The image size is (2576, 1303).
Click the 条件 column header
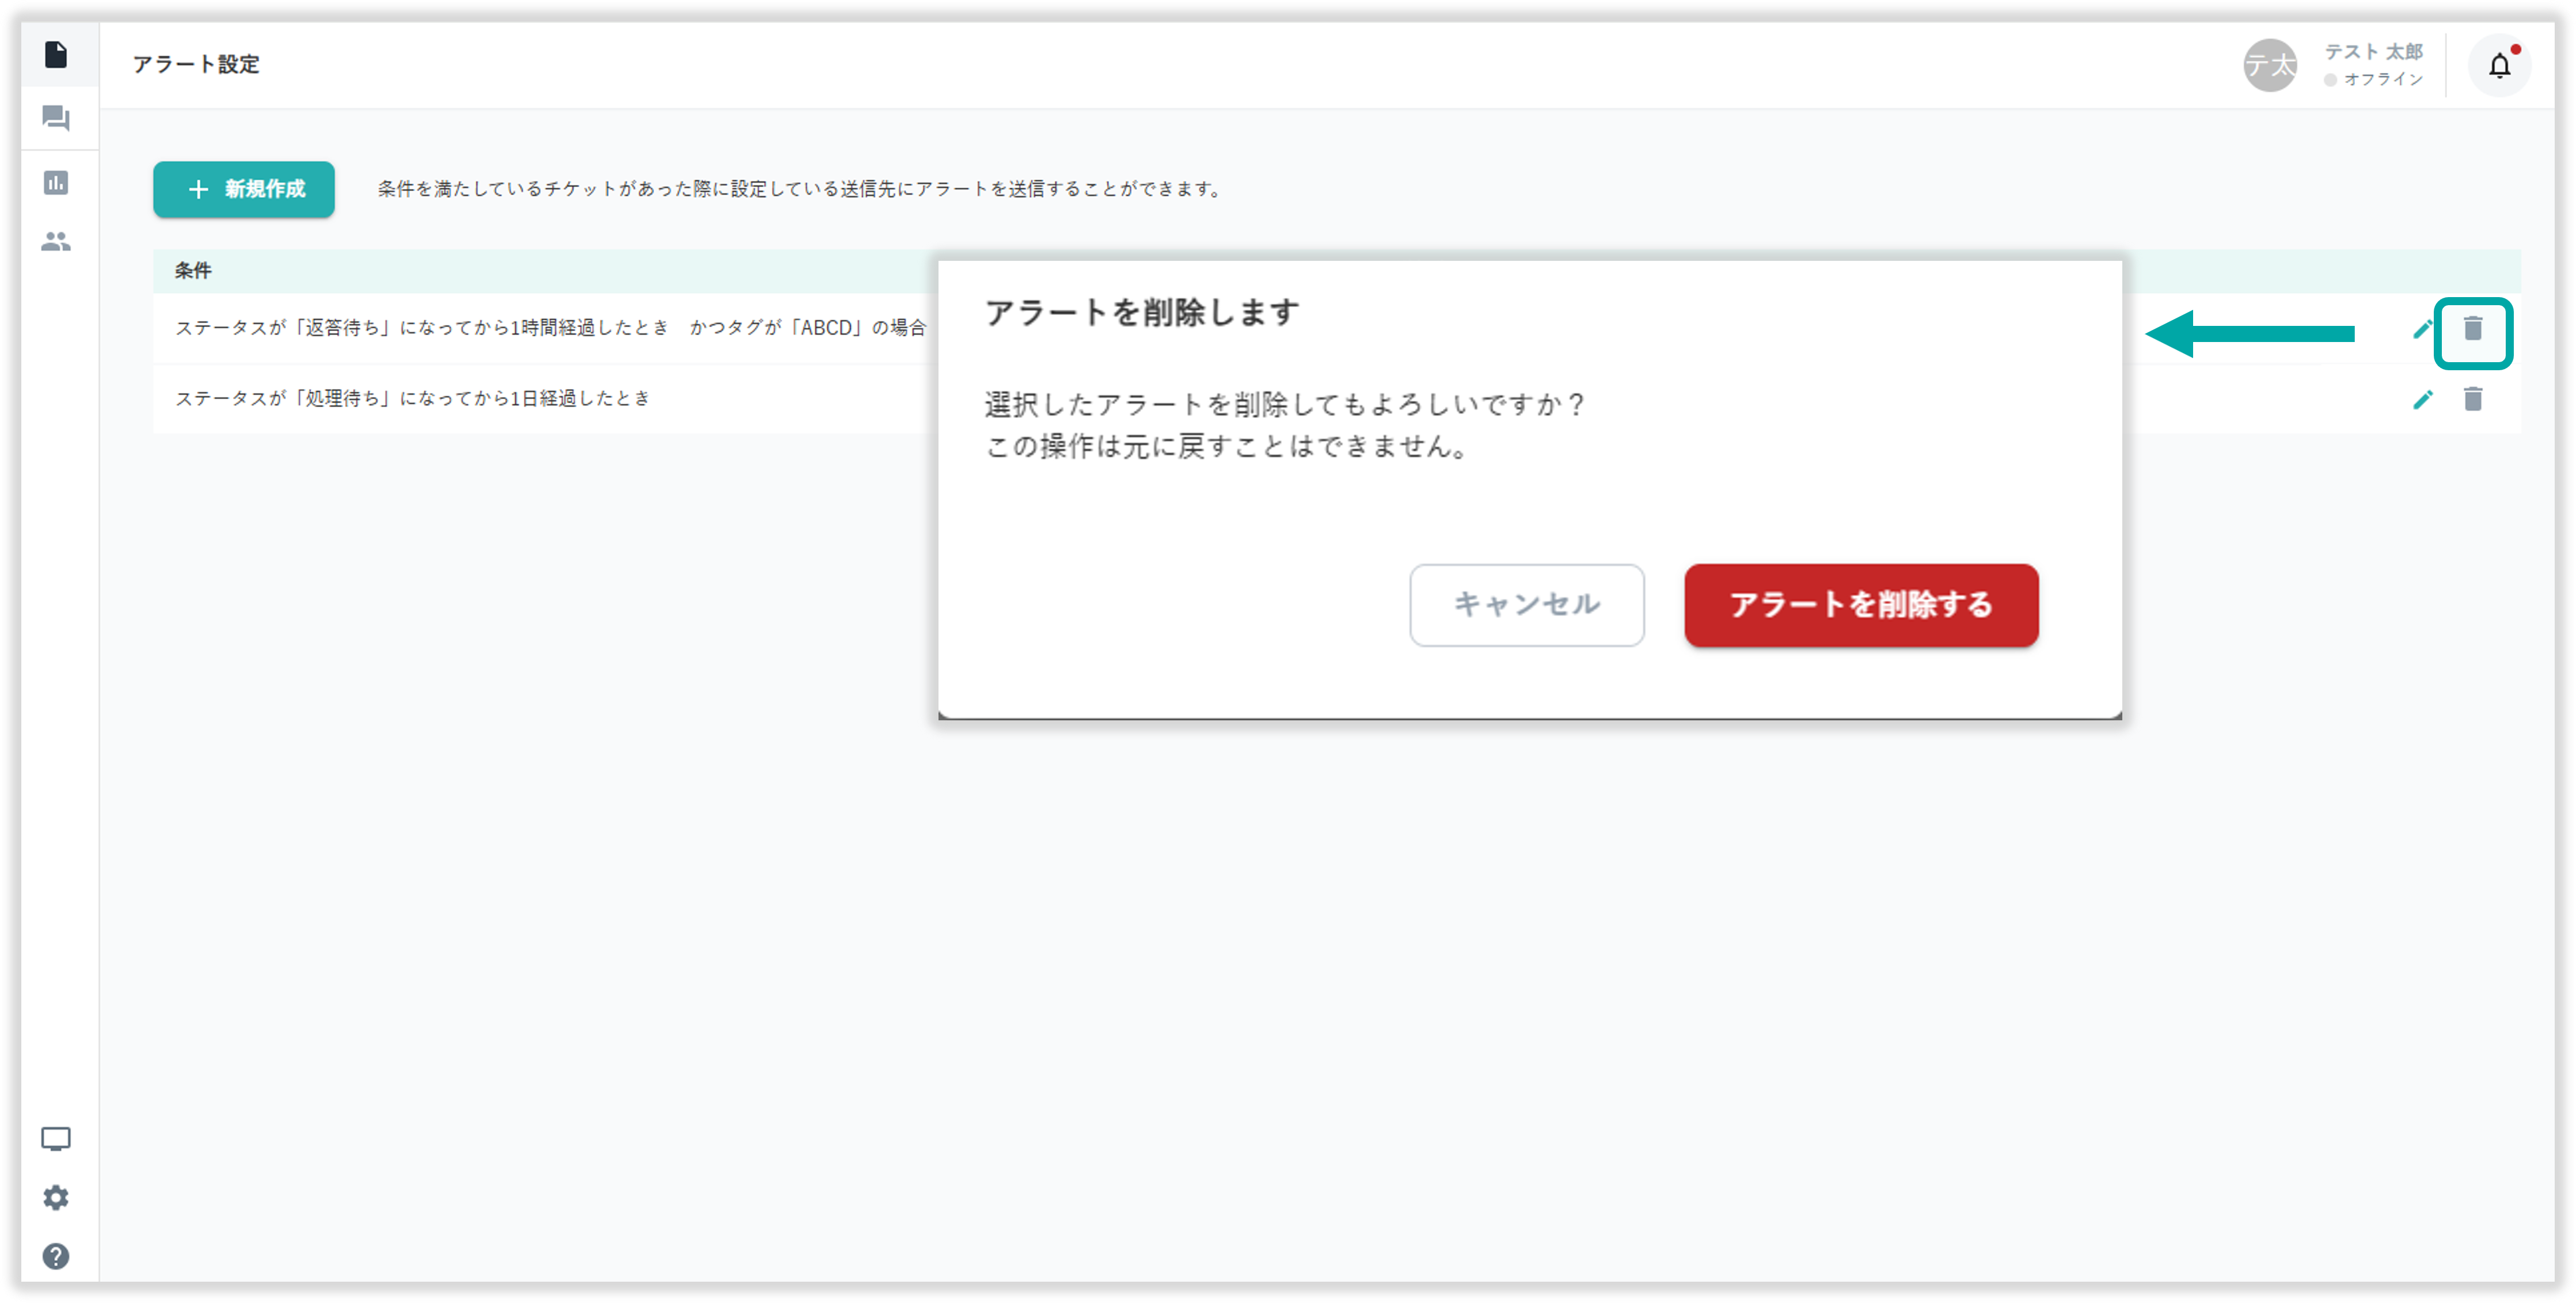(193, 271)
